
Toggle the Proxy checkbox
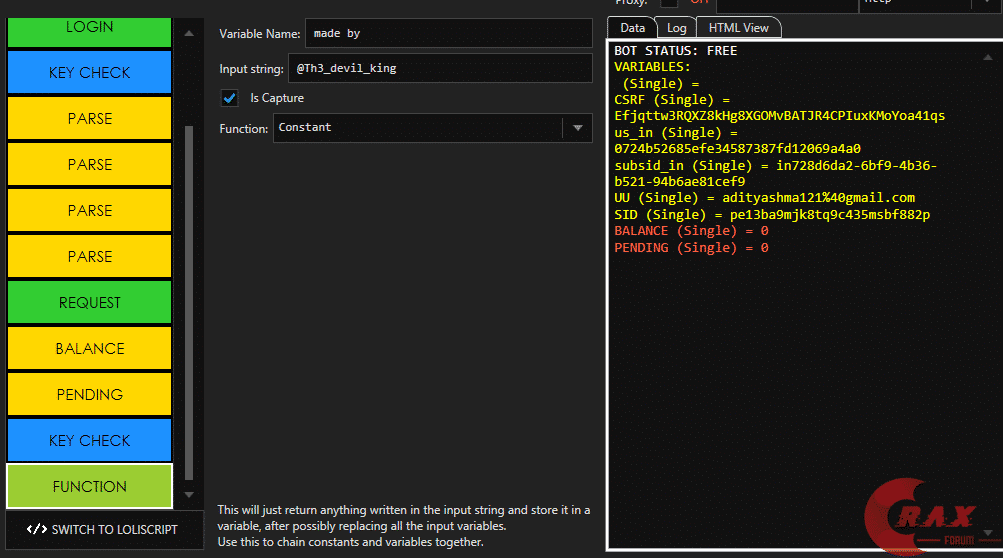(668, 3)
